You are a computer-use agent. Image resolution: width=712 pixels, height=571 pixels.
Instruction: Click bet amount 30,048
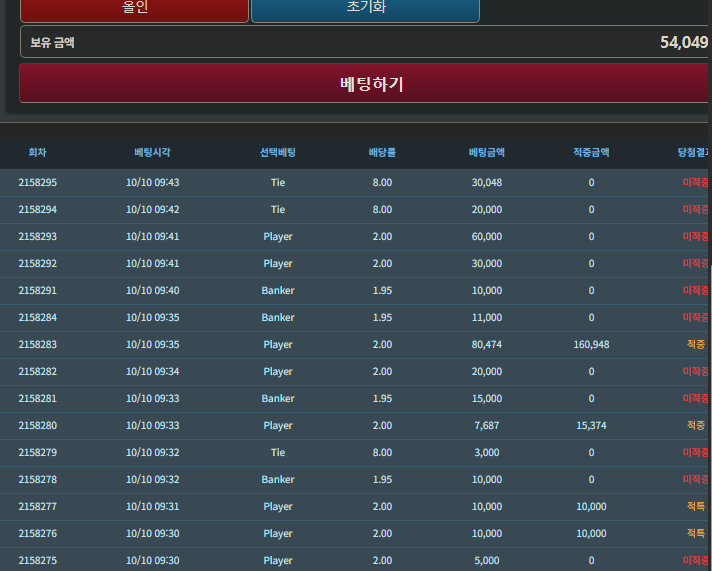click(x=487, y=183)
